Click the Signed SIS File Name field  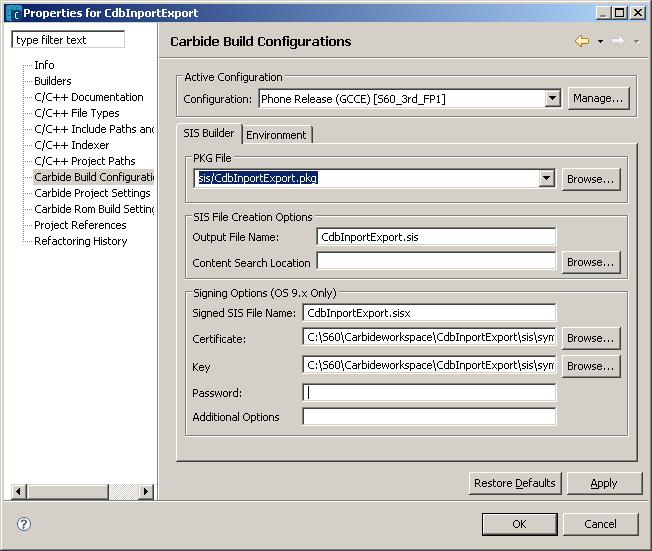coord(429,313)
